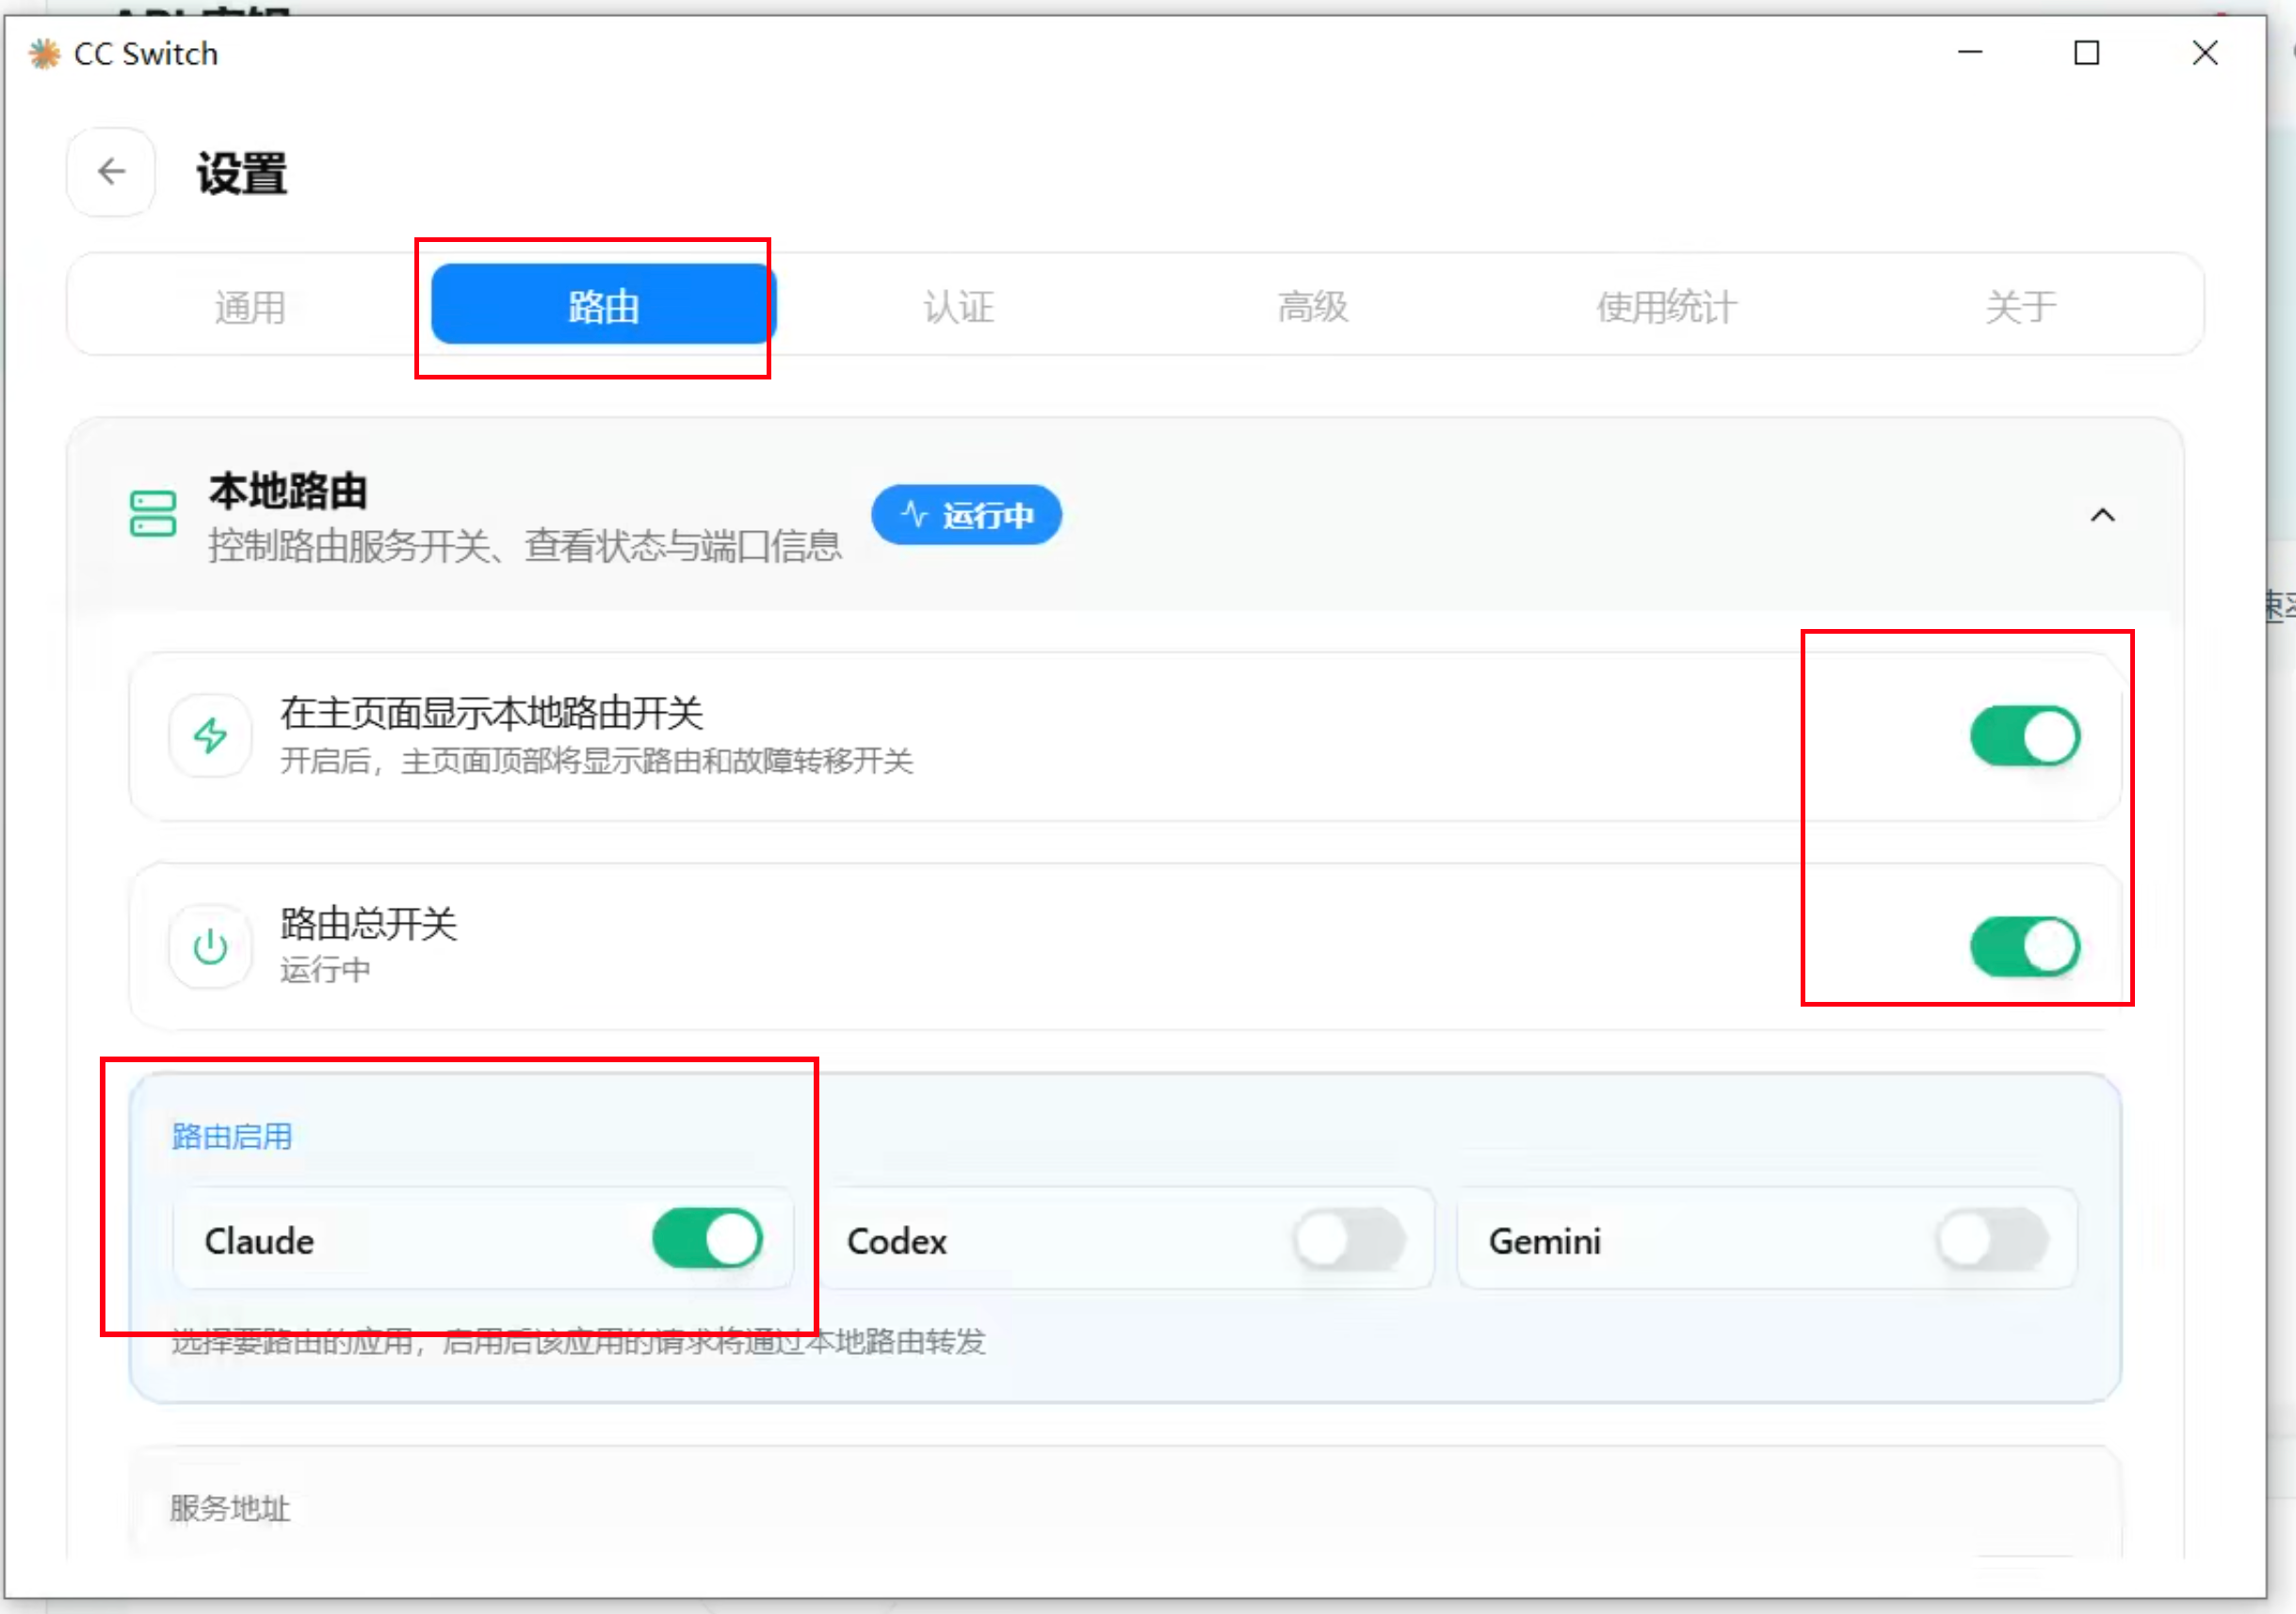Image resolution: width=2296 pixels, height=1614 pixels.
Task: Select the 路由 tab
Action: point(603,305)
